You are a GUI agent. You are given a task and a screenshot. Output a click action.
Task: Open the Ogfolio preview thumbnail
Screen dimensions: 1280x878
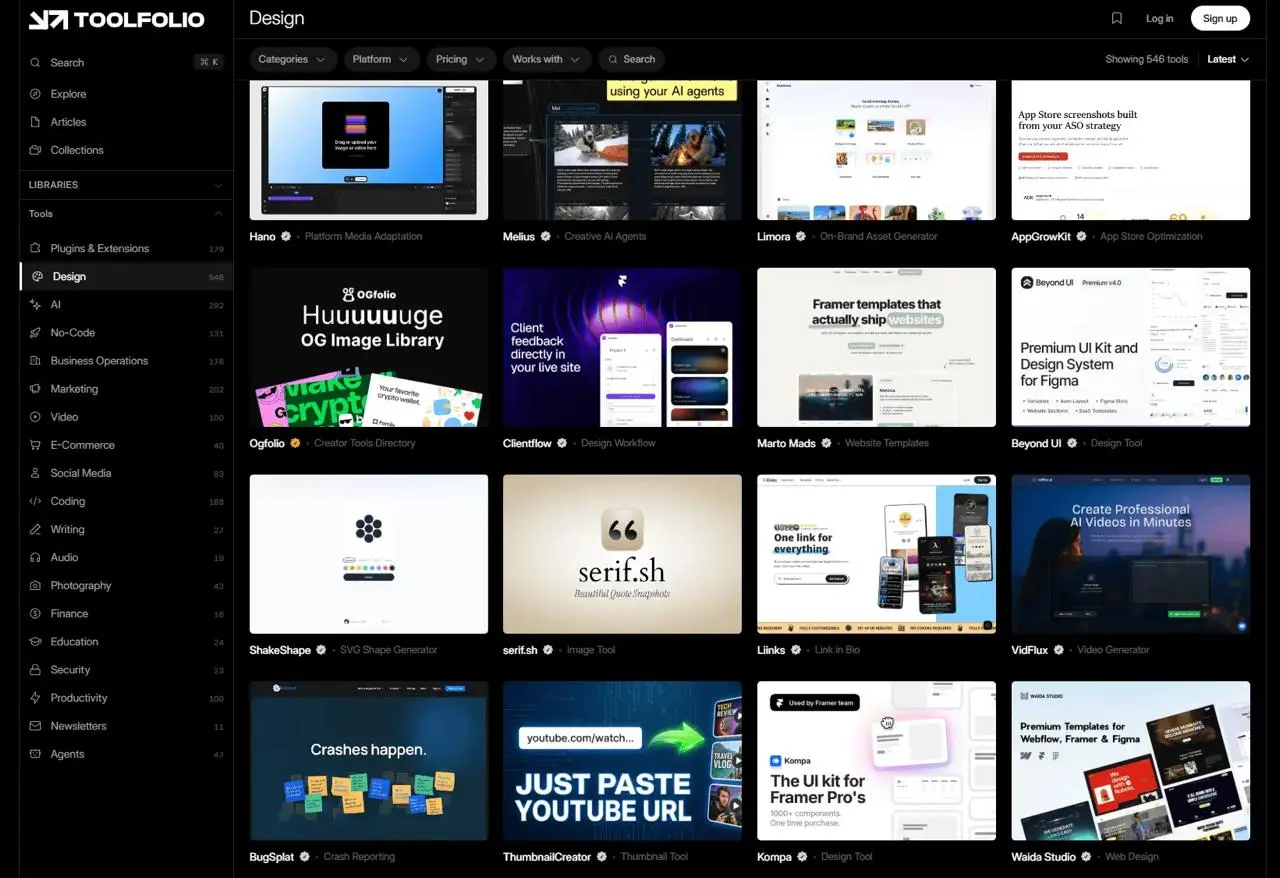(x=369, y=347)
